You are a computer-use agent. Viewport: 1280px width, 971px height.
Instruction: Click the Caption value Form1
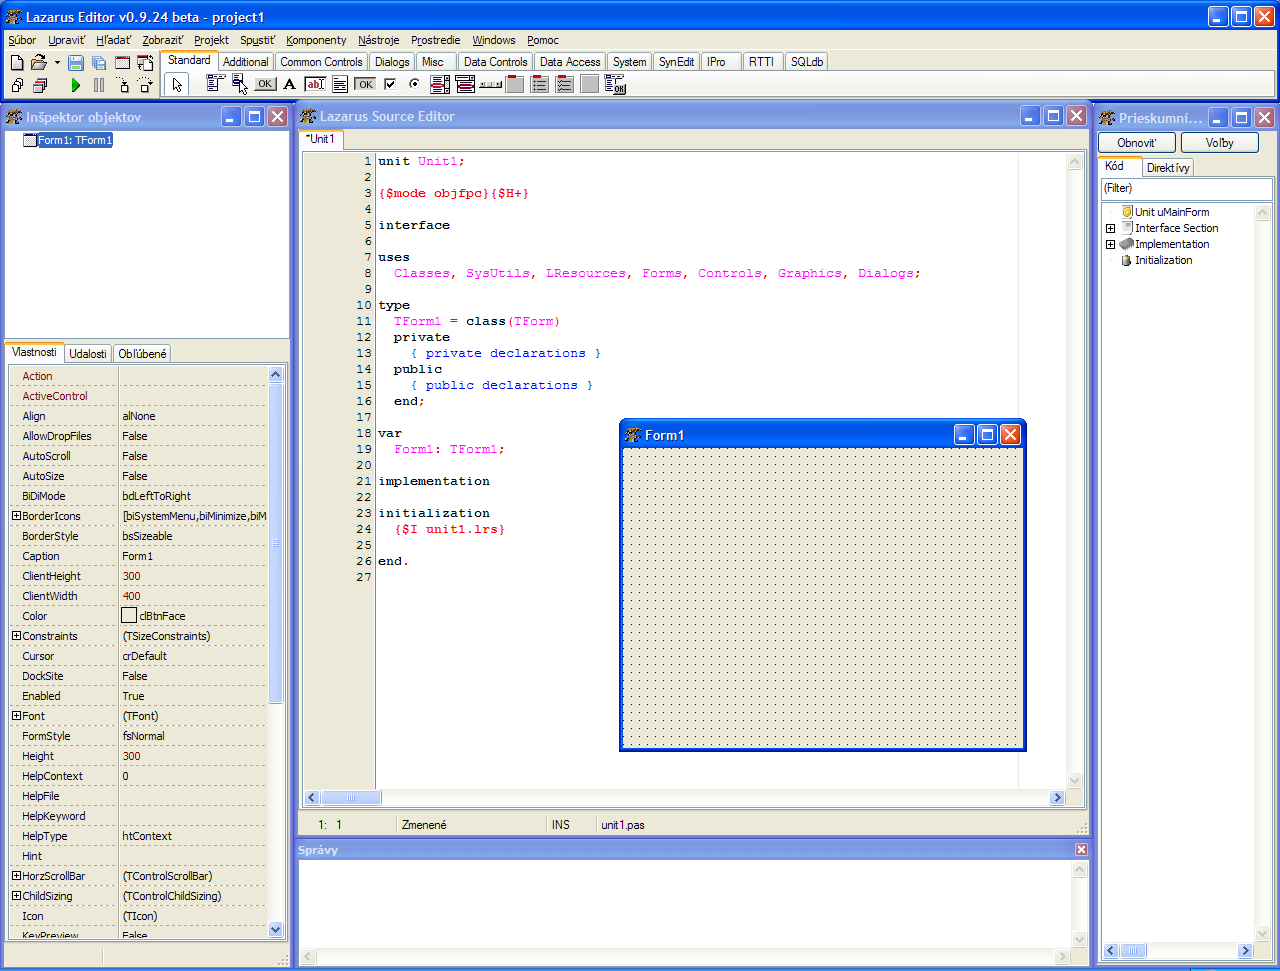point(138,556)
